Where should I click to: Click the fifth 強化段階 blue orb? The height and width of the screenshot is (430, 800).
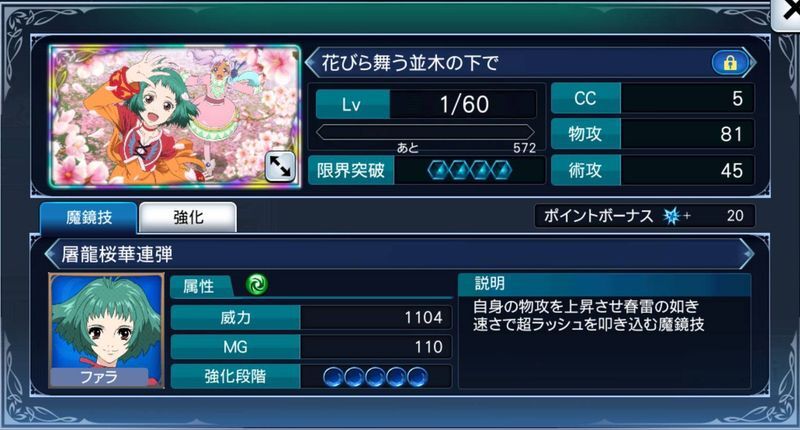coord(417,377)
